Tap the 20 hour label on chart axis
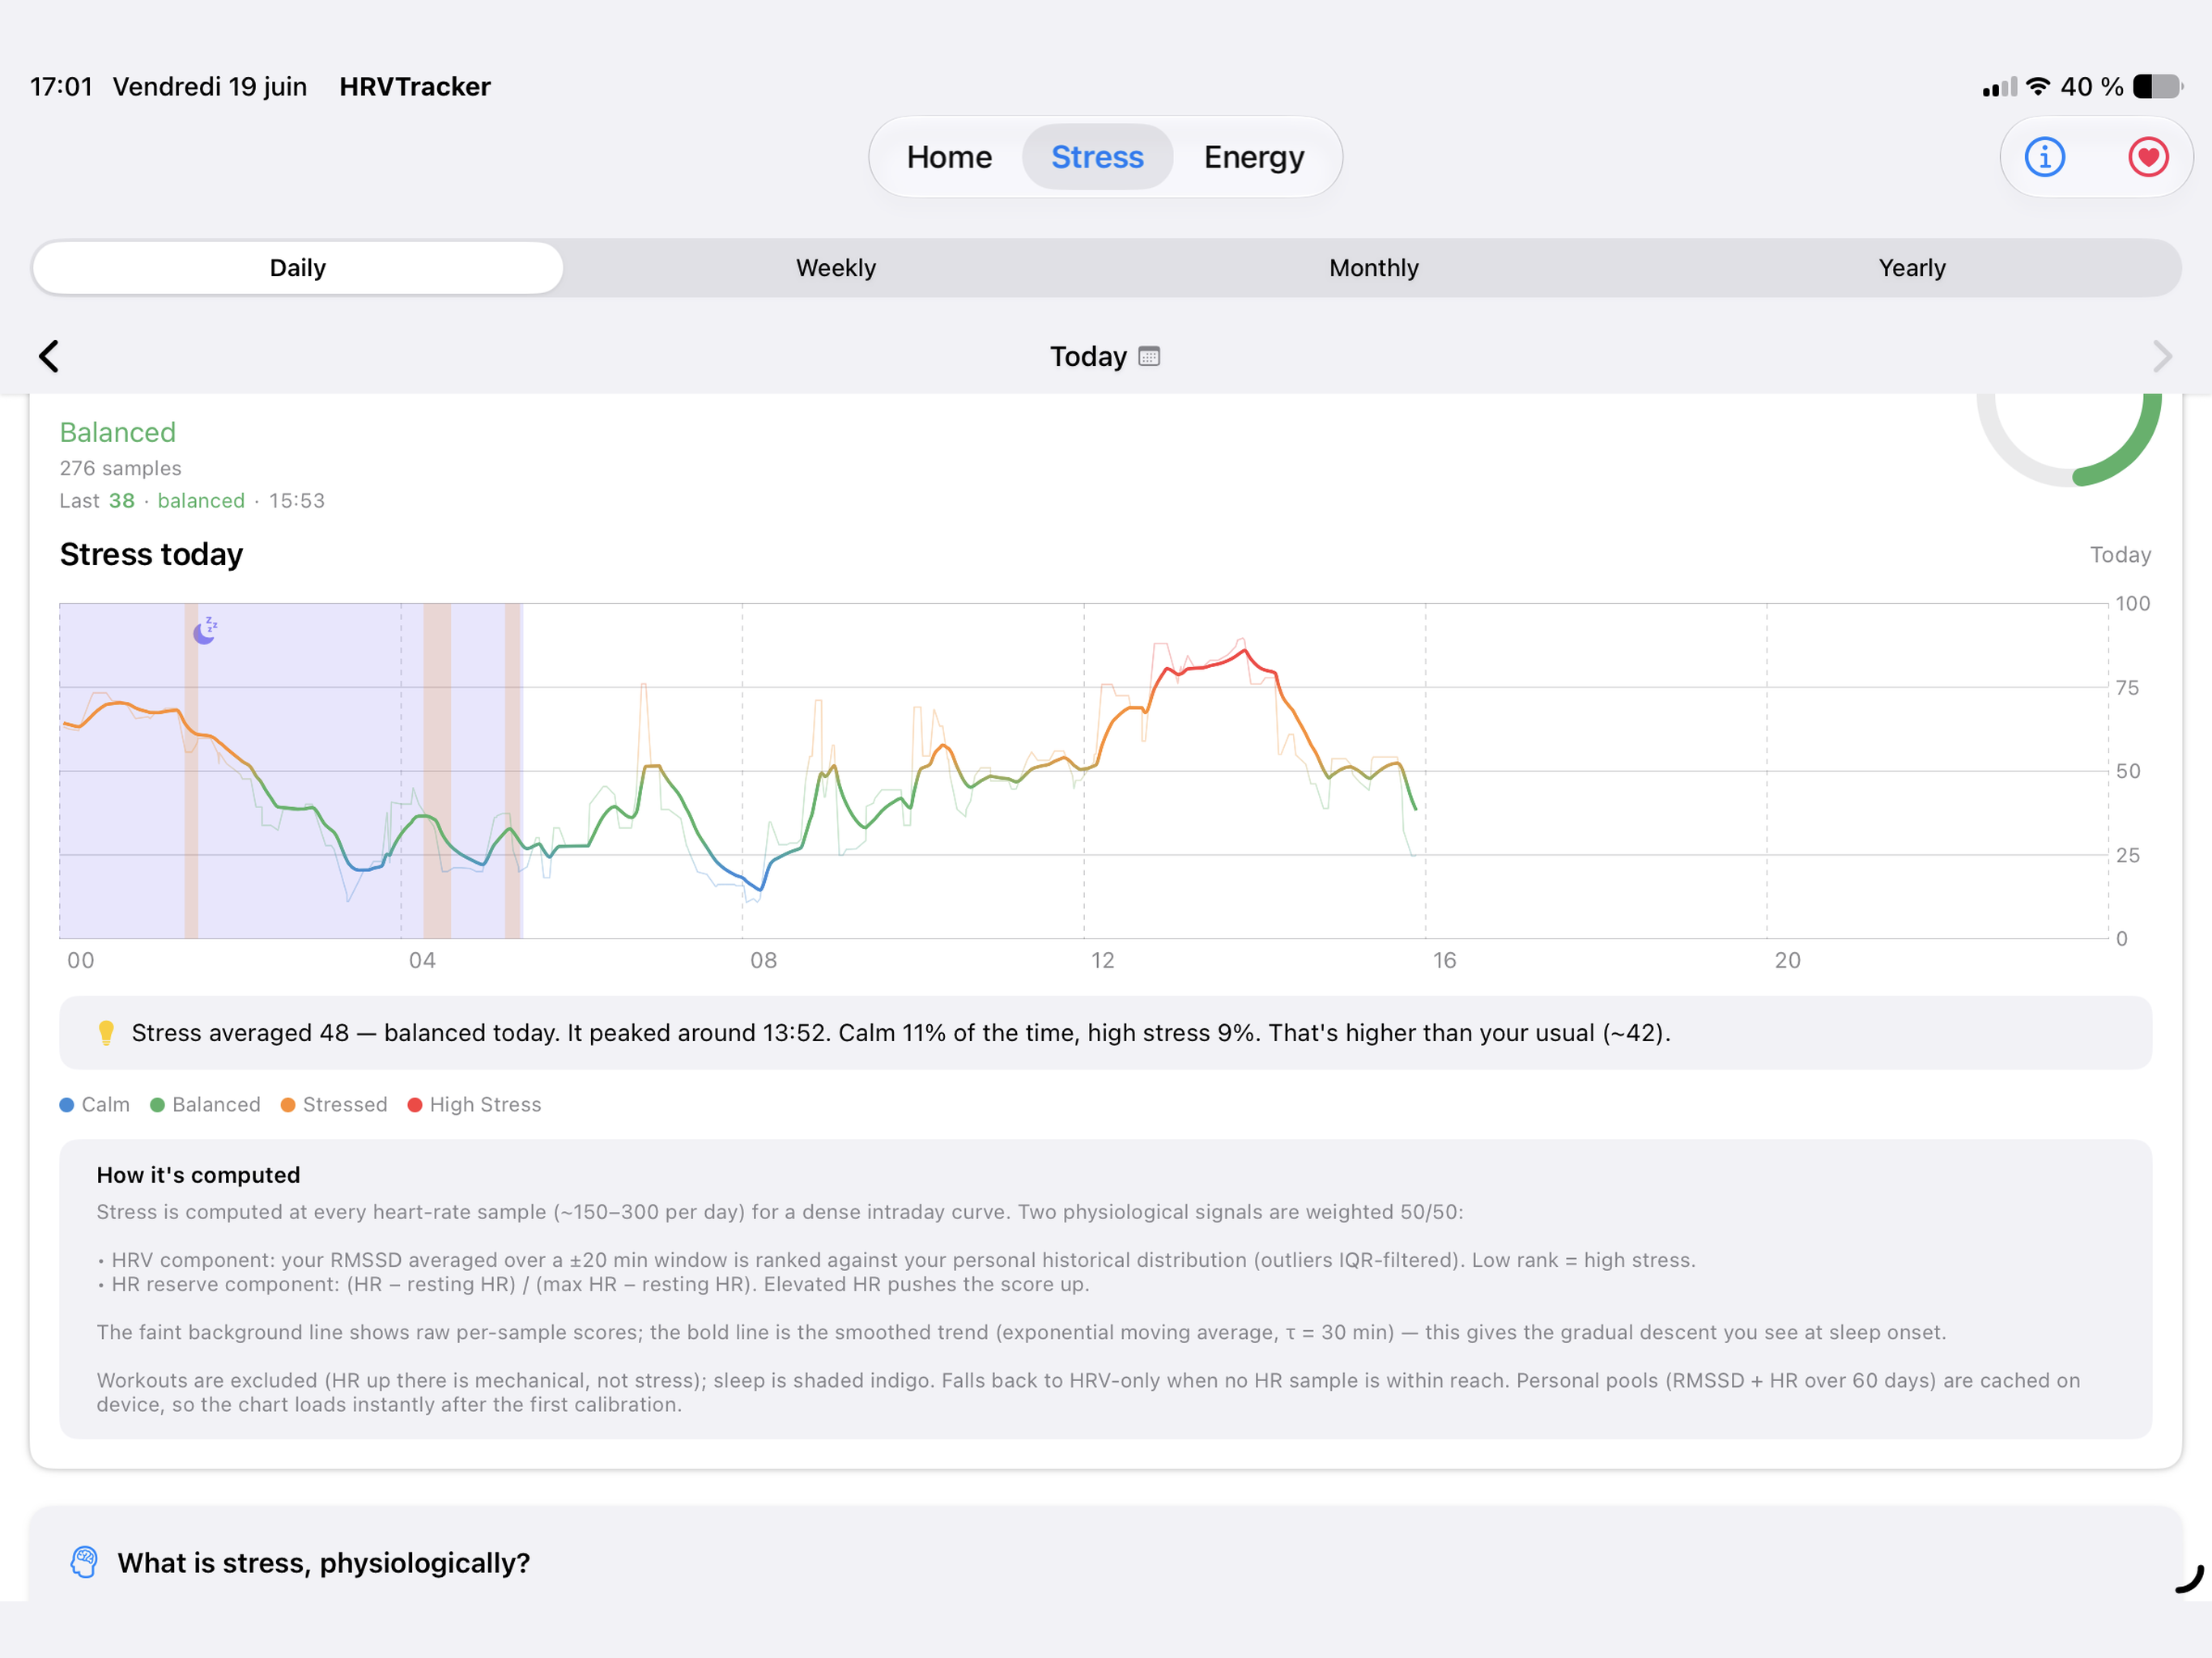2212x1658 pixels. 1787,960
